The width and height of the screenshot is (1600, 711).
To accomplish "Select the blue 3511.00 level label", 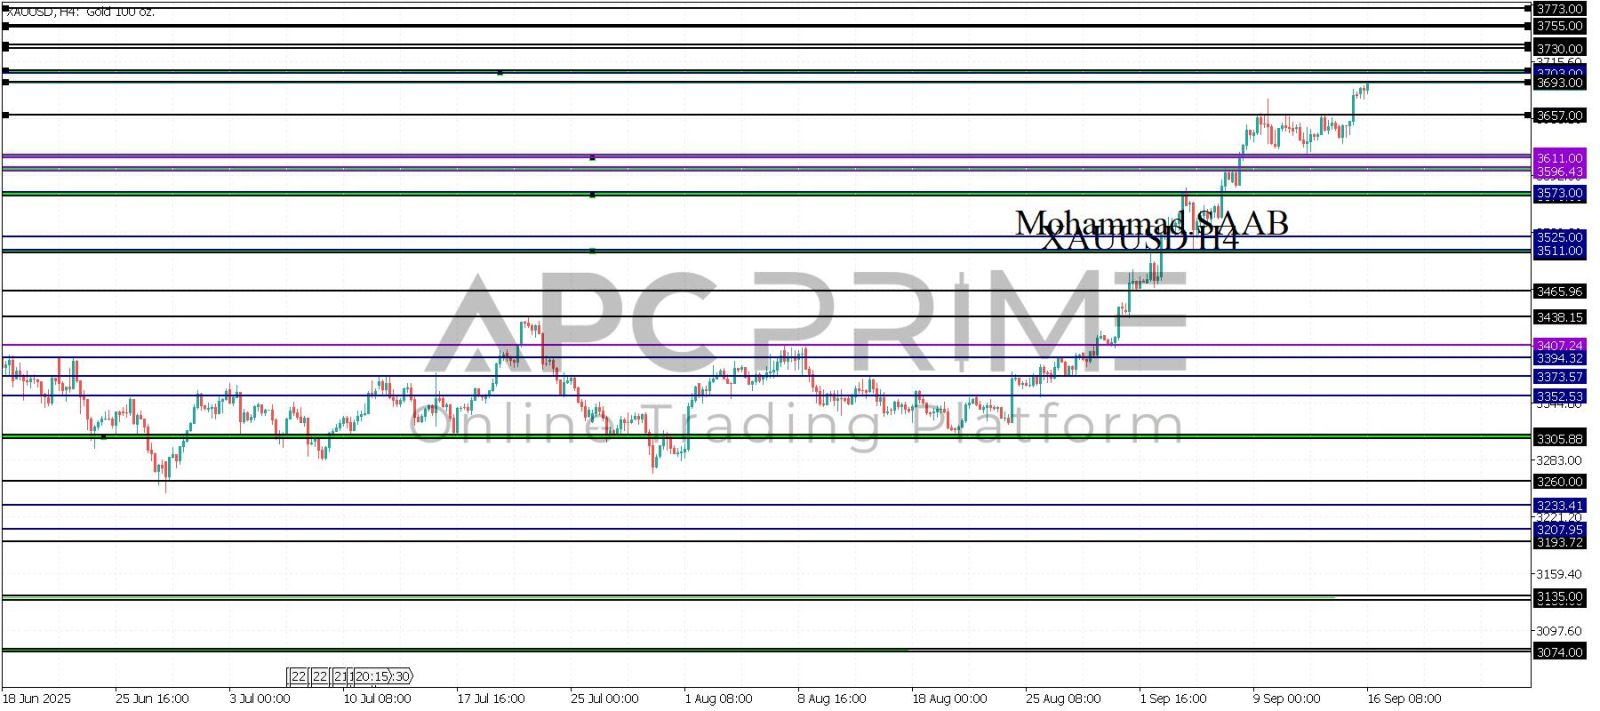I will (x=1559, y=251).
